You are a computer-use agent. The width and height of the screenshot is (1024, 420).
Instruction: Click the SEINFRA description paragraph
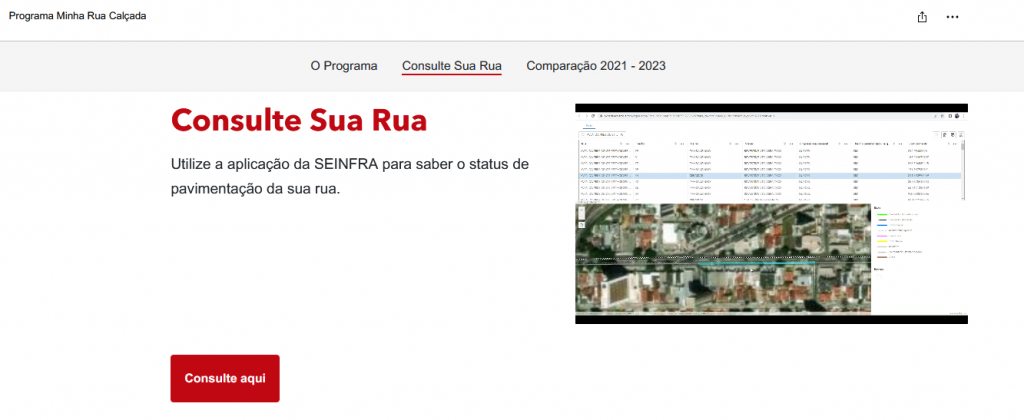coord(350,175)
